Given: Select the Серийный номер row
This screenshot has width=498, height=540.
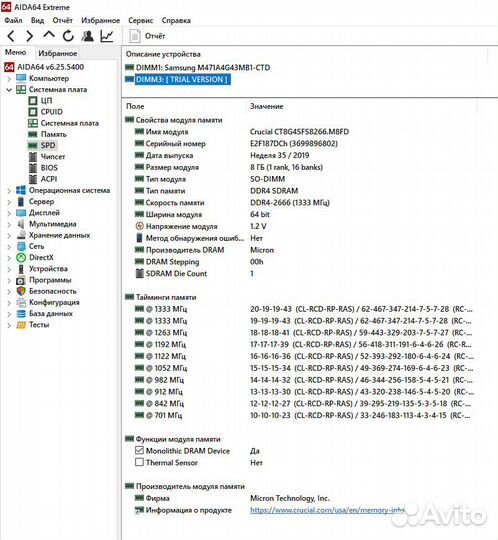Looking at the screenshot, I should [x=236, y=144].
